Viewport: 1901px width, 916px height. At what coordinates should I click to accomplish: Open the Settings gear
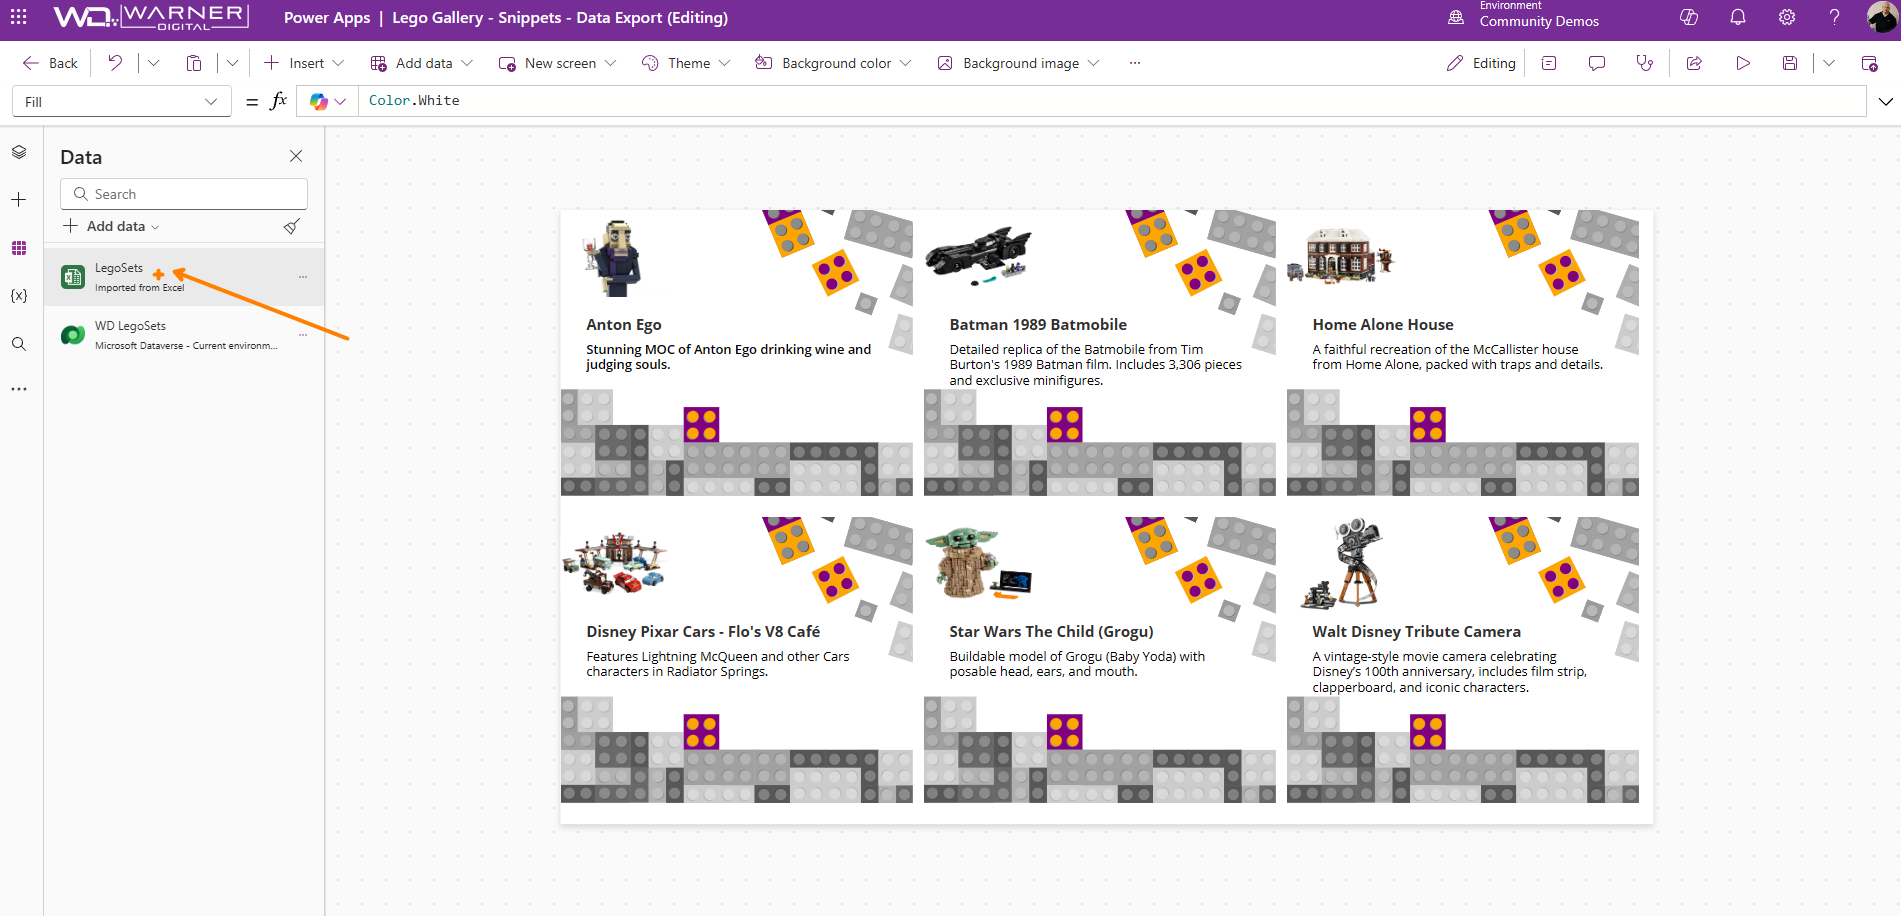(x=1787, y=17)
